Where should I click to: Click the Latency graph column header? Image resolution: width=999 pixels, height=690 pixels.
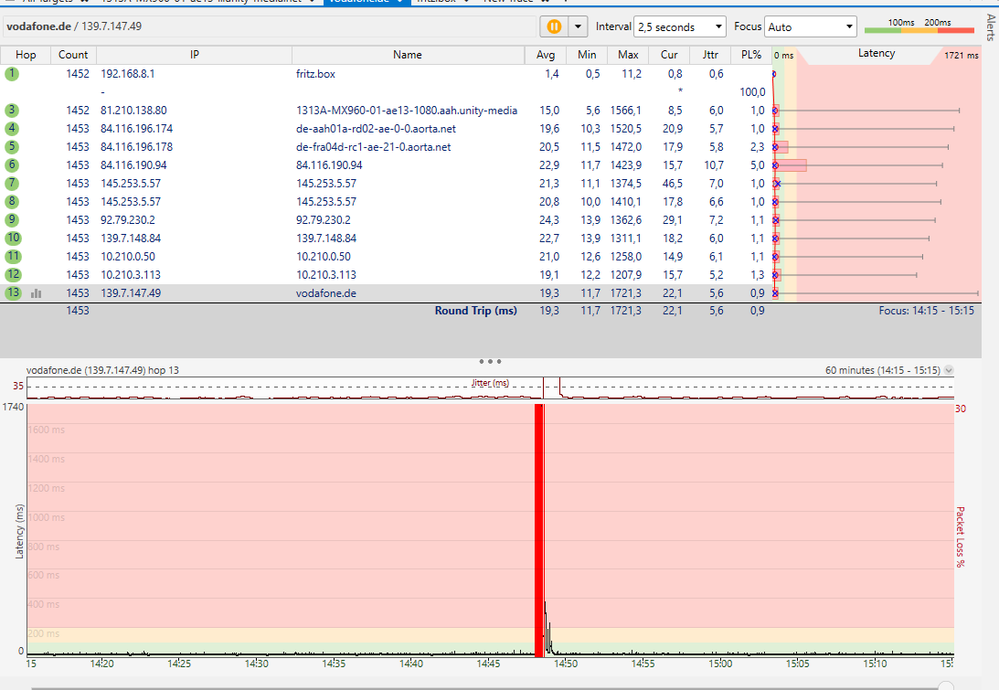coord(876,54)
